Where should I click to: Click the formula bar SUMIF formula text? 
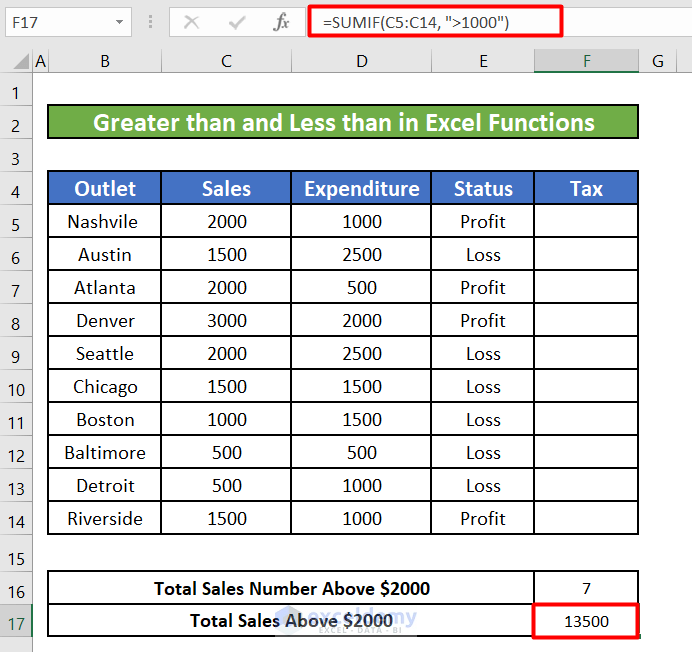(416, 22)
